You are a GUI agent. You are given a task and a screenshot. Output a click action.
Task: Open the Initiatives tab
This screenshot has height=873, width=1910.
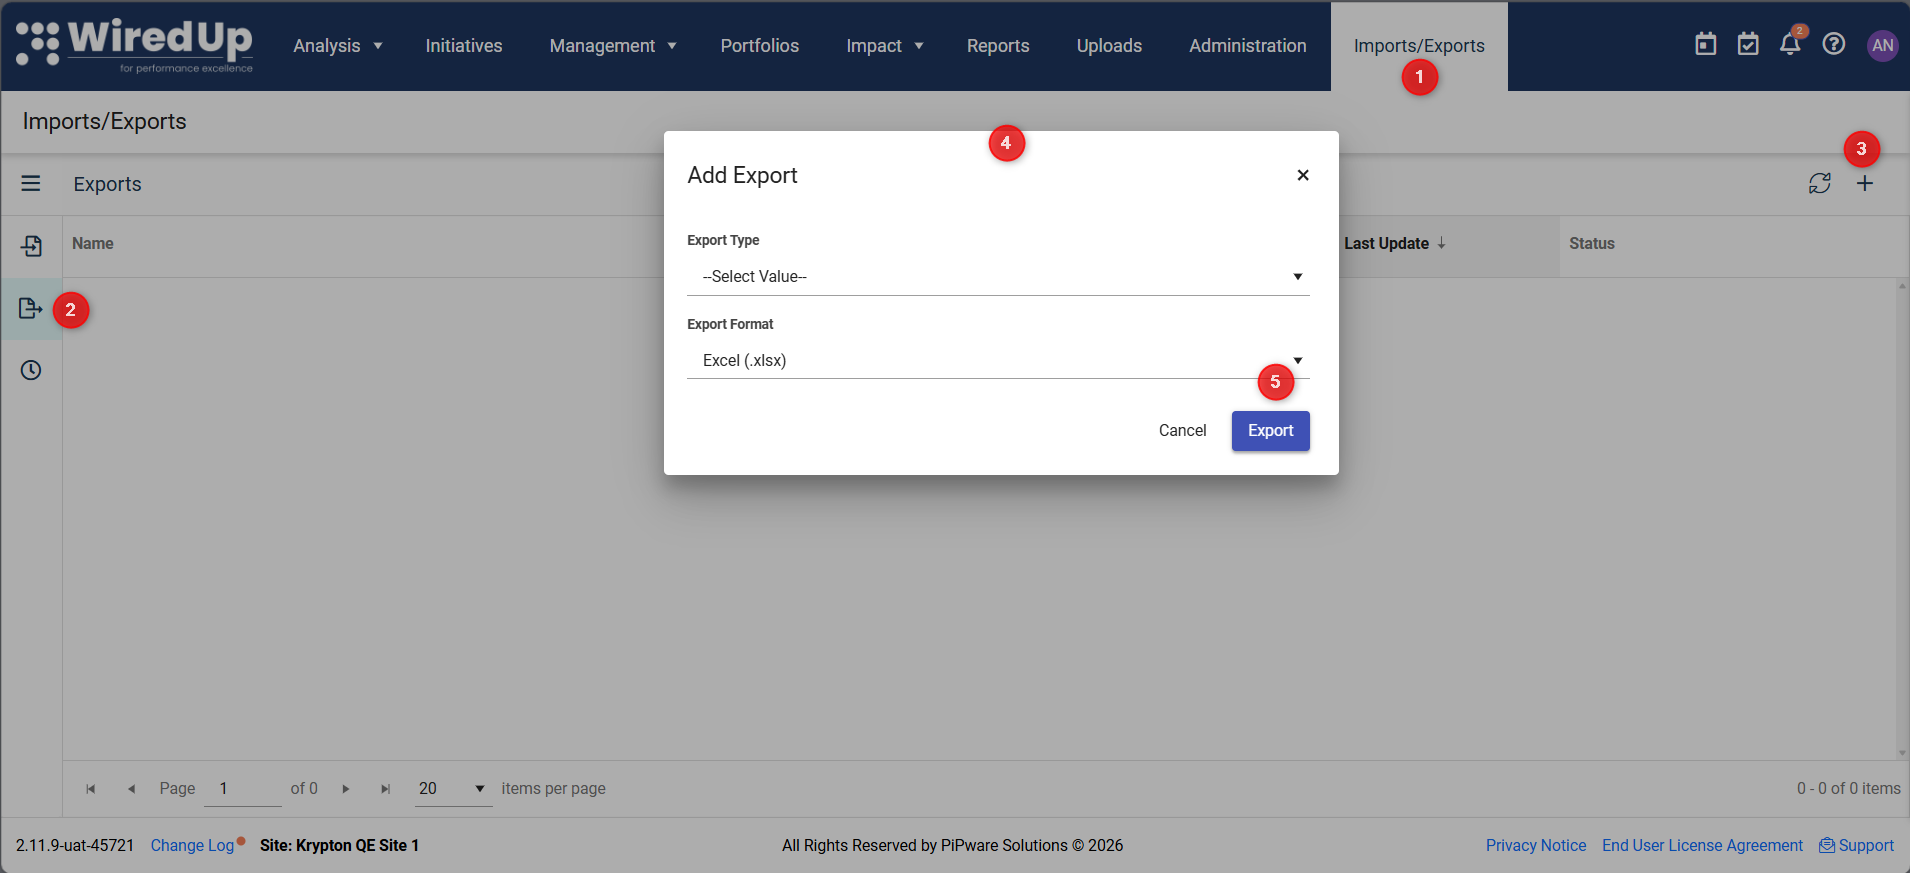(464, 46)
